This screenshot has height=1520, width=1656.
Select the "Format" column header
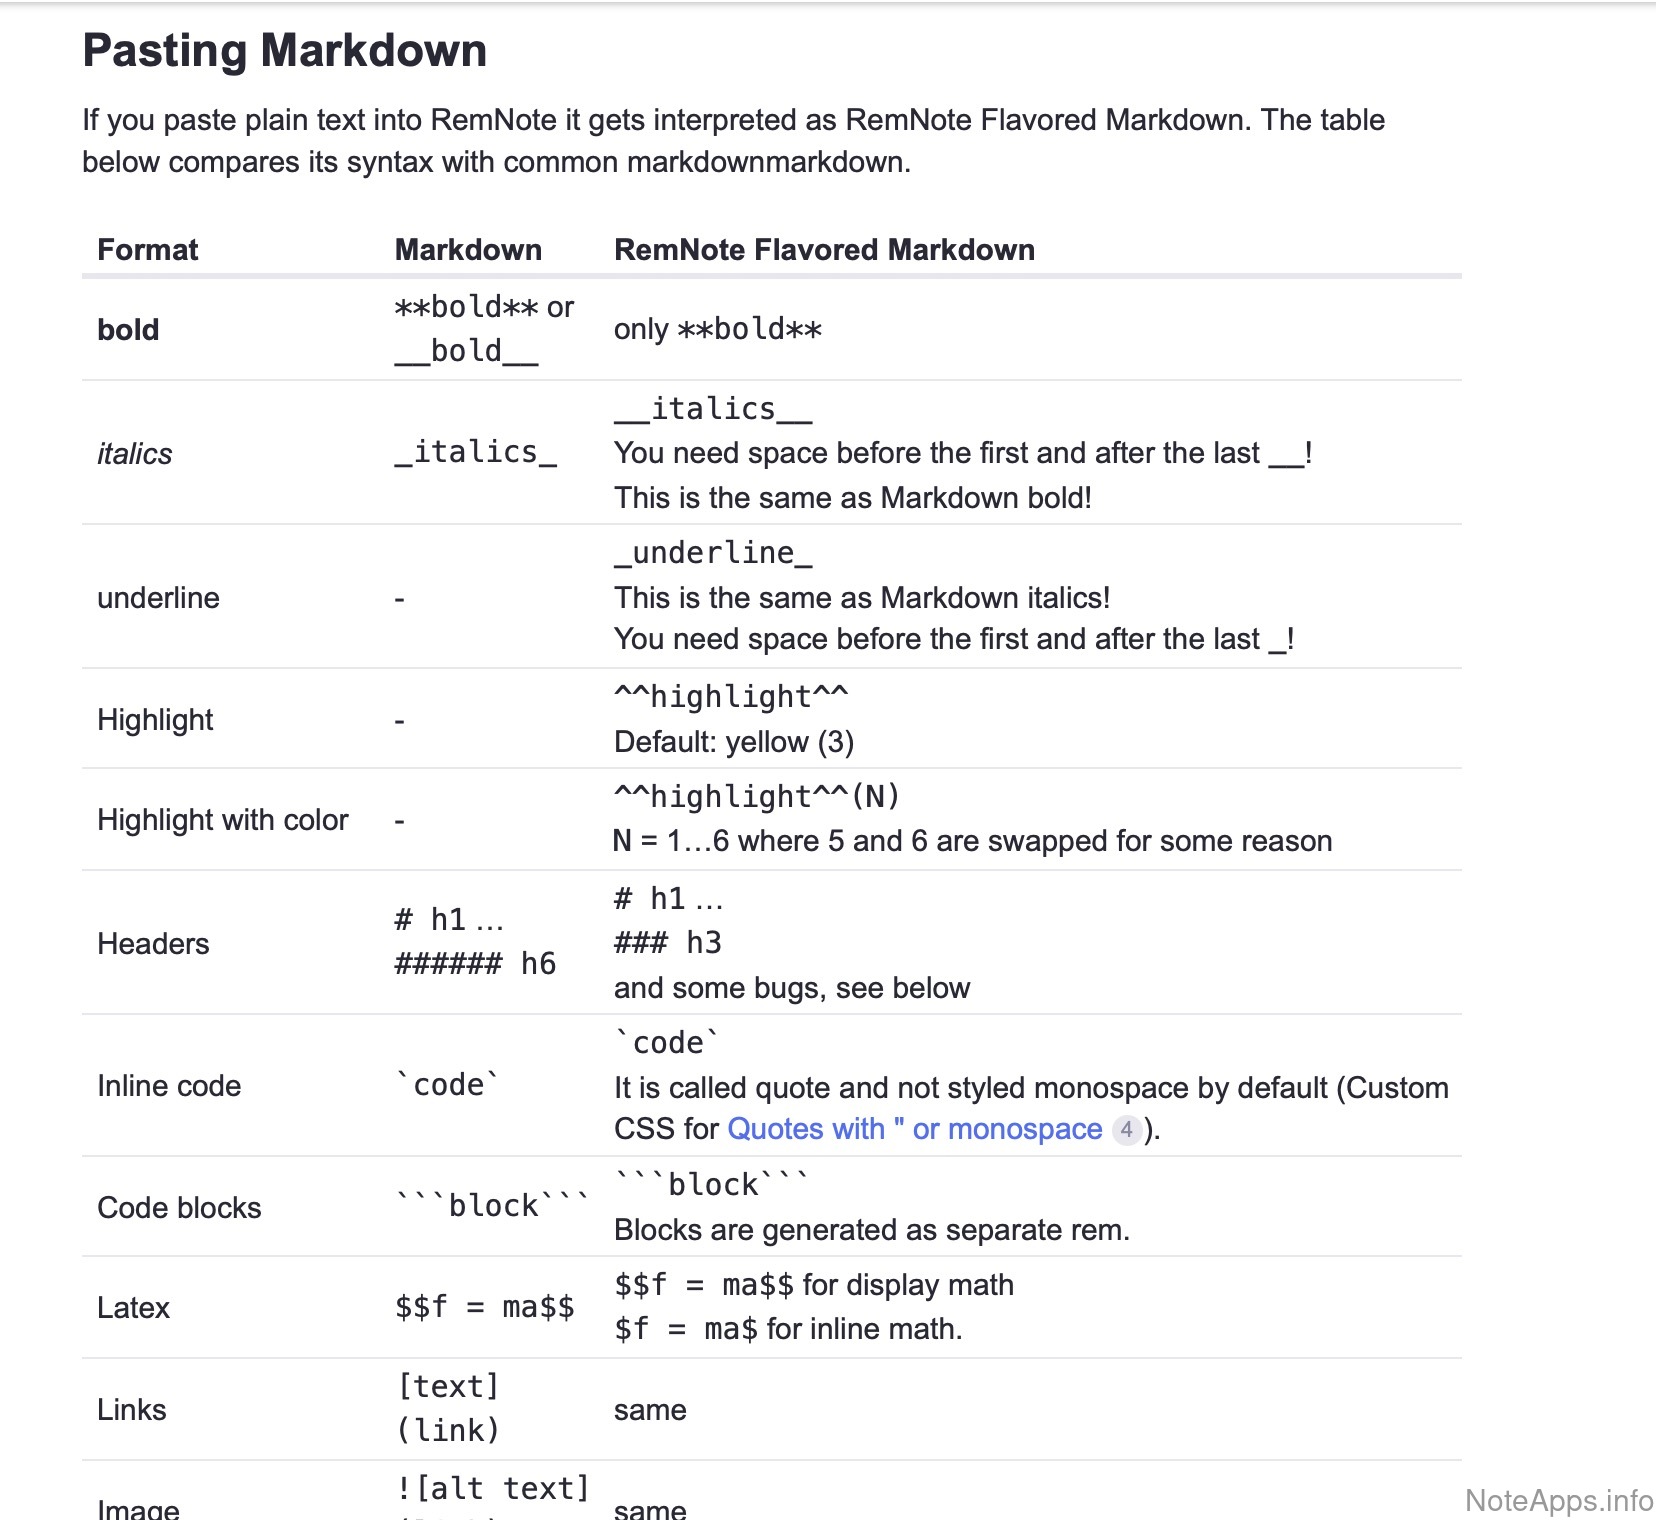(x=147, y=250)
